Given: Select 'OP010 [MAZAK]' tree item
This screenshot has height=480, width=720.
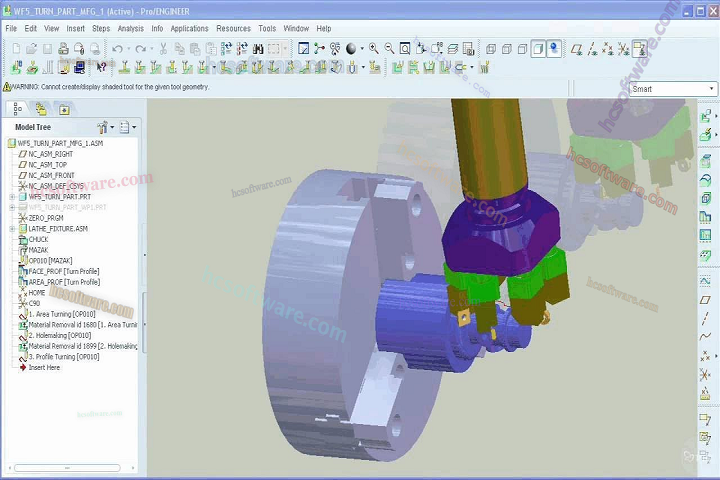Looking at the screenshot, I should pyautogui.click(x=51, y=261).
